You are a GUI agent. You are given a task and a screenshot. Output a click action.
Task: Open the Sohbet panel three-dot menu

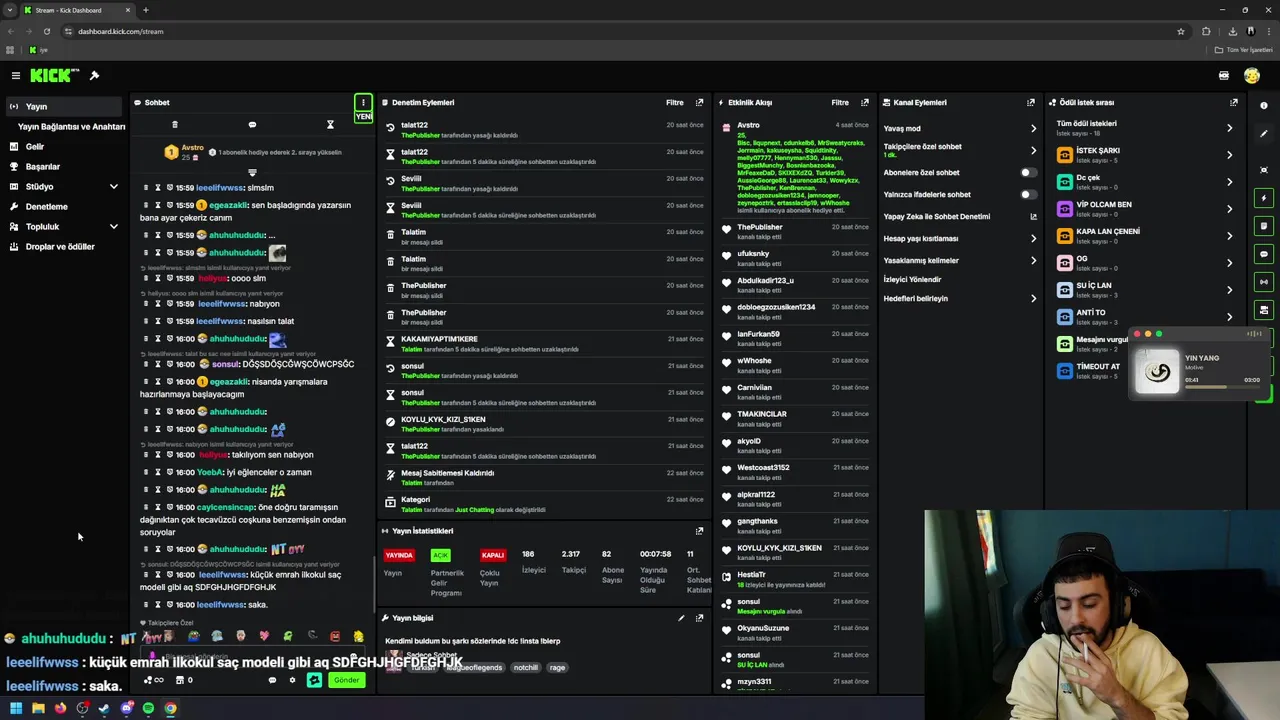coord(363,102)
